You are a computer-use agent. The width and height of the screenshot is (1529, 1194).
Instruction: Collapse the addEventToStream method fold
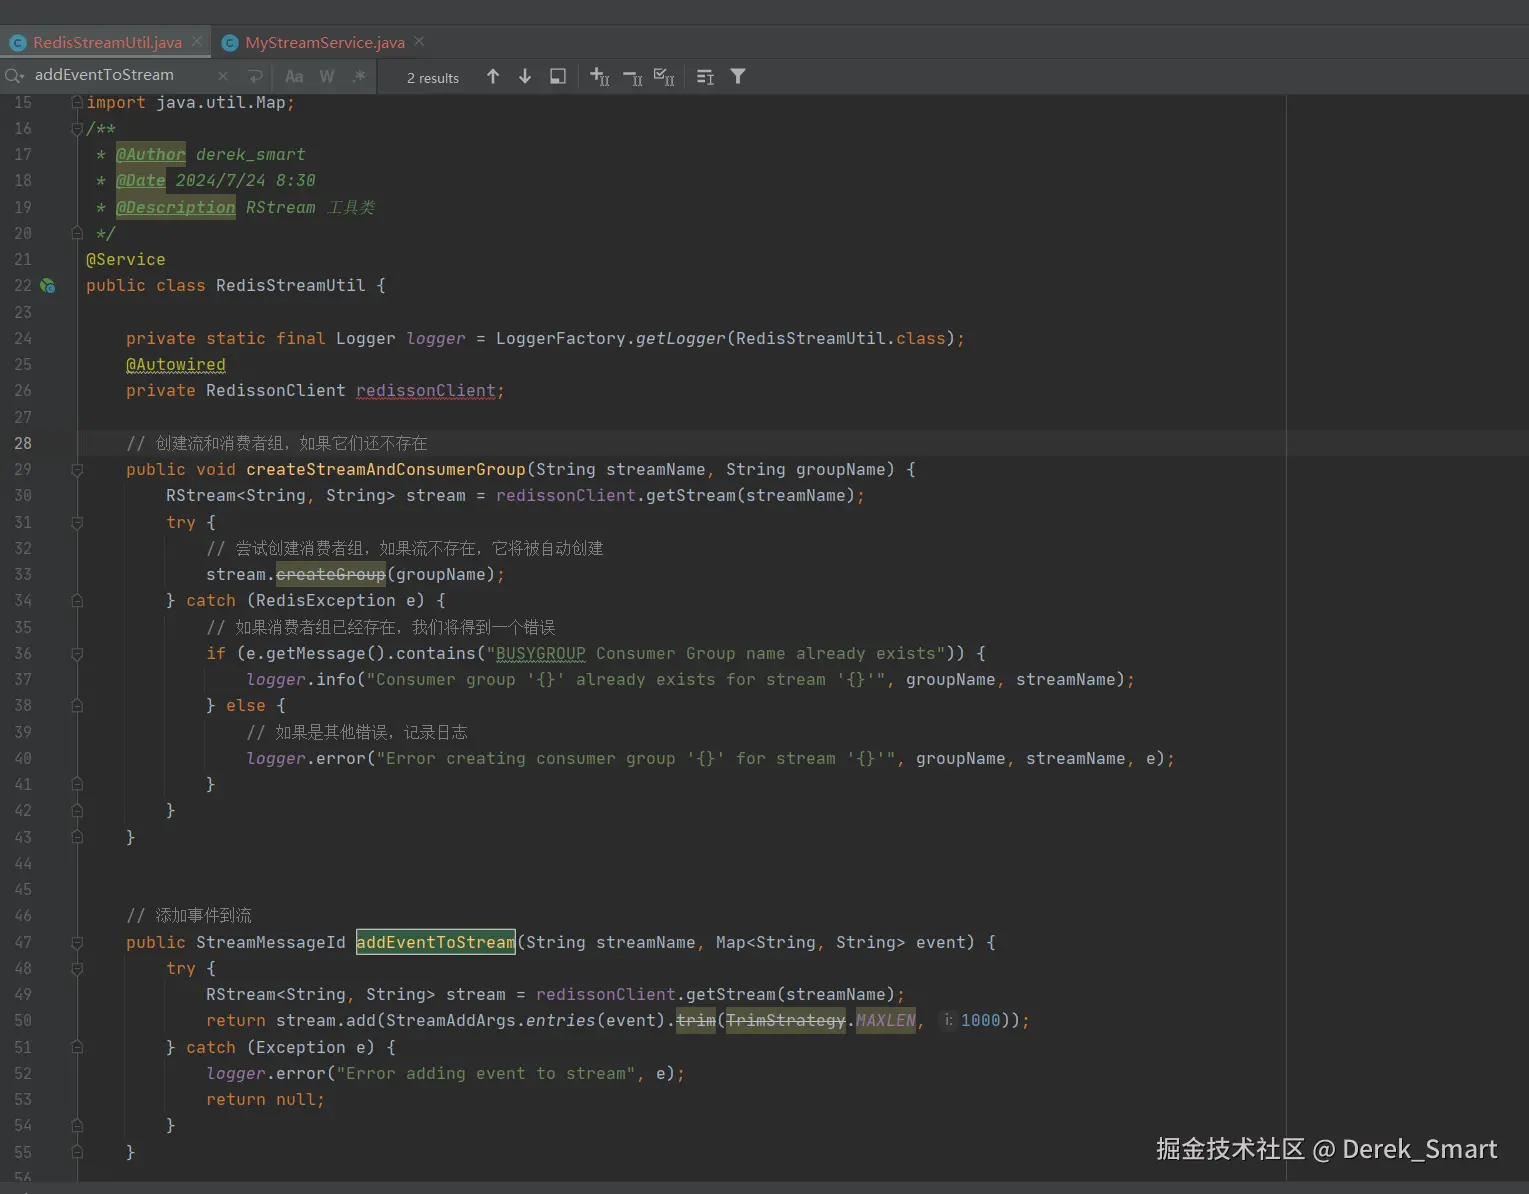77,943
